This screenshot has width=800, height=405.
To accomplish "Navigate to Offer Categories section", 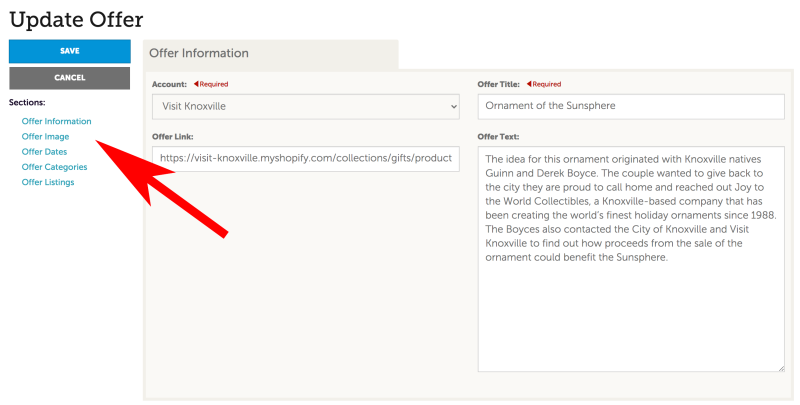I will (55, 167).
